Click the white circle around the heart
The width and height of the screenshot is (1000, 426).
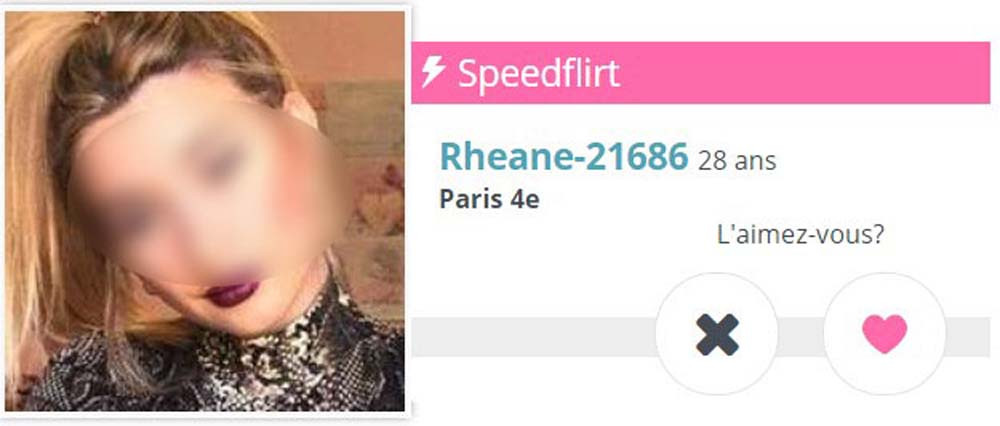[885, 334]
